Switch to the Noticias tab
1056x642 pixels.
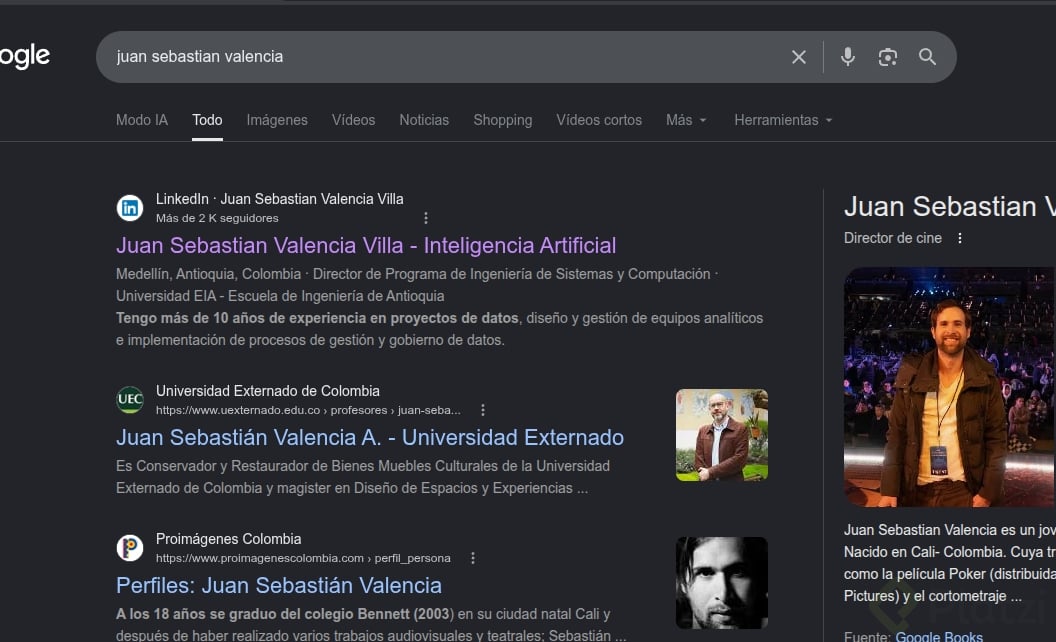click(x=424, y=120)
